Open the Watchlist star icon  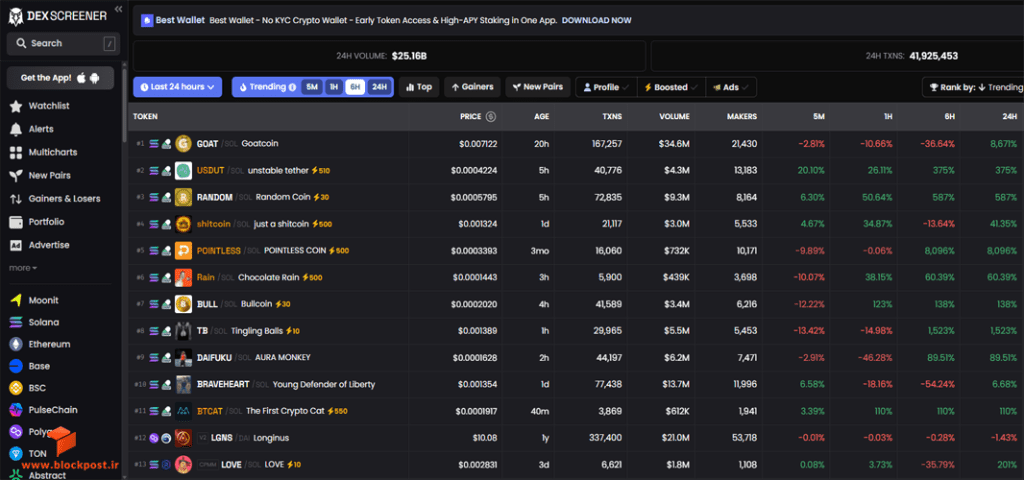coord(16,106)
